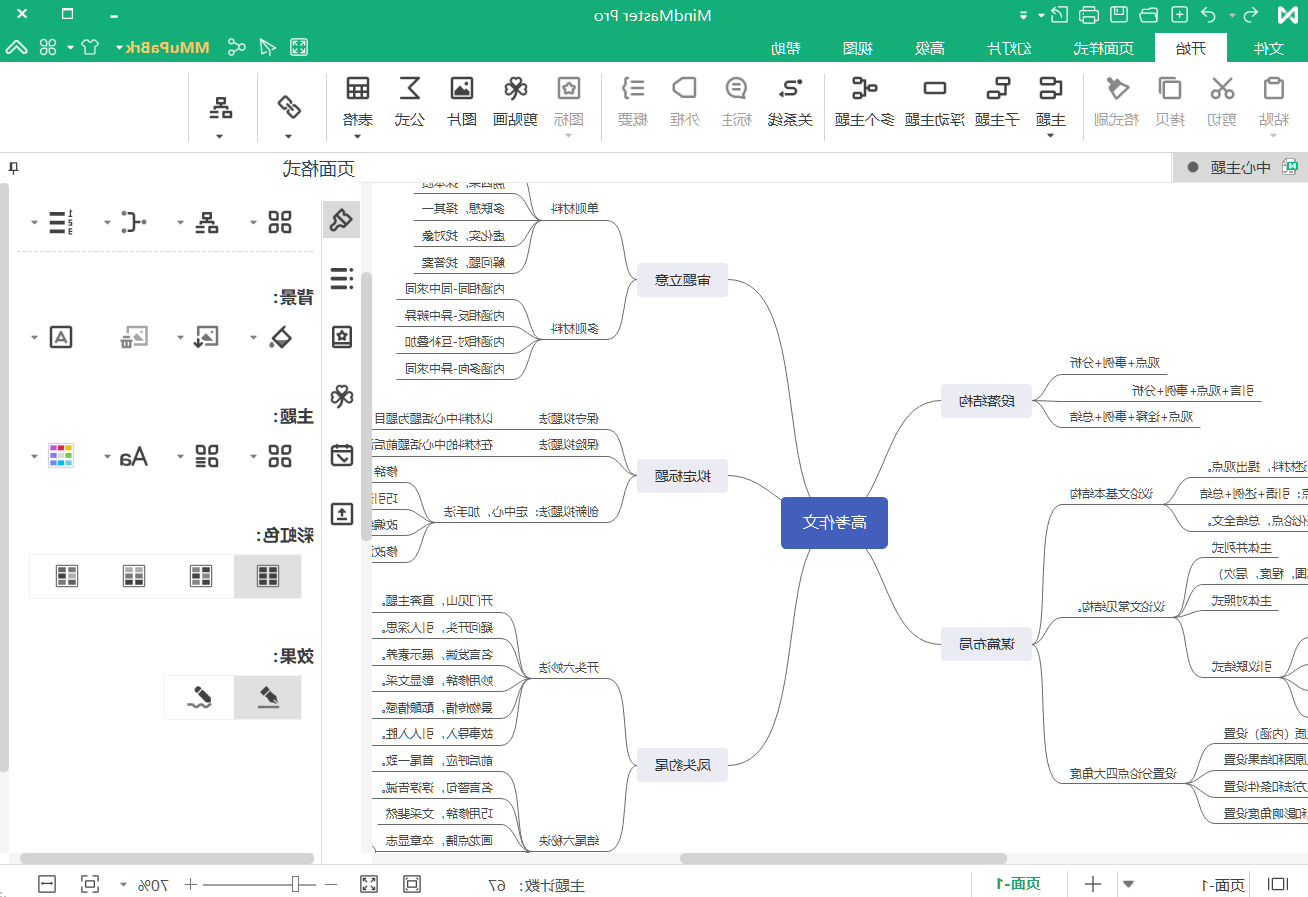Click the 页面-1 sheet tab at bottom
1308x897 pixels.
(x=1017, y=884)
